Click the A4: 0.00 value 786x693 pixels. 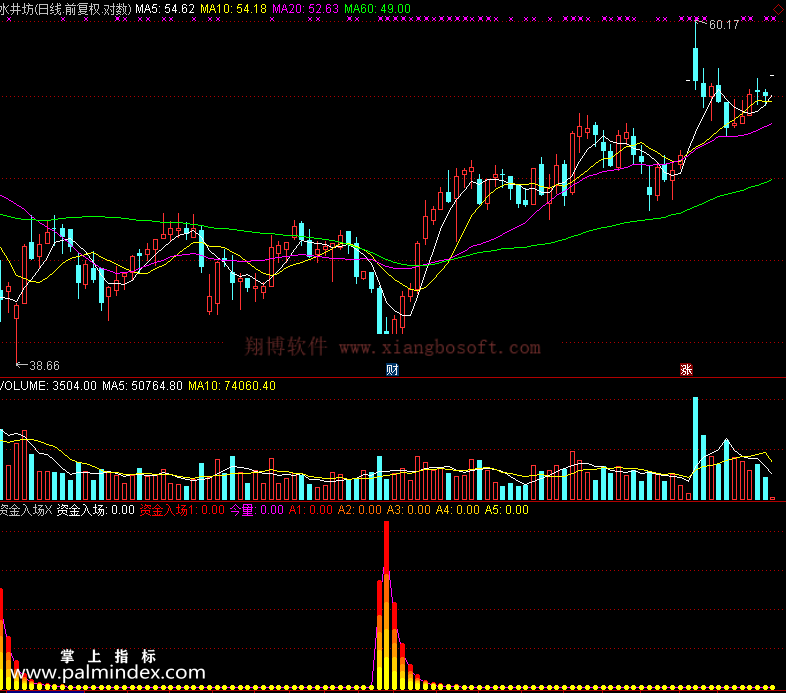tap(458, 510)
